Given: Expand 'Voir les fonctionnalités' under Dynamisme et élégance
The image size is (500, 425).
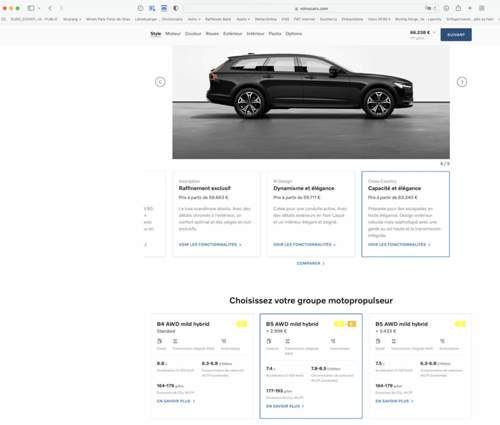Looking at the screenshot, I should (304, 245).
